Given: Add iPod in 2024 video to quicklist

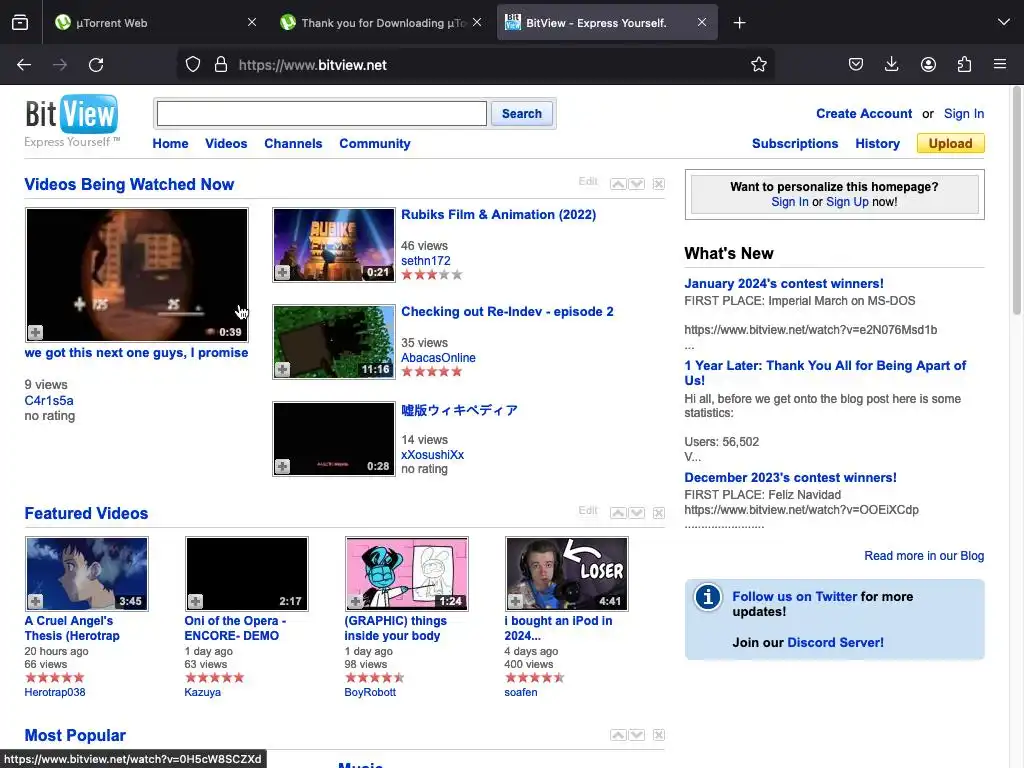Looking at the screenshot, I should pos(515,601).
